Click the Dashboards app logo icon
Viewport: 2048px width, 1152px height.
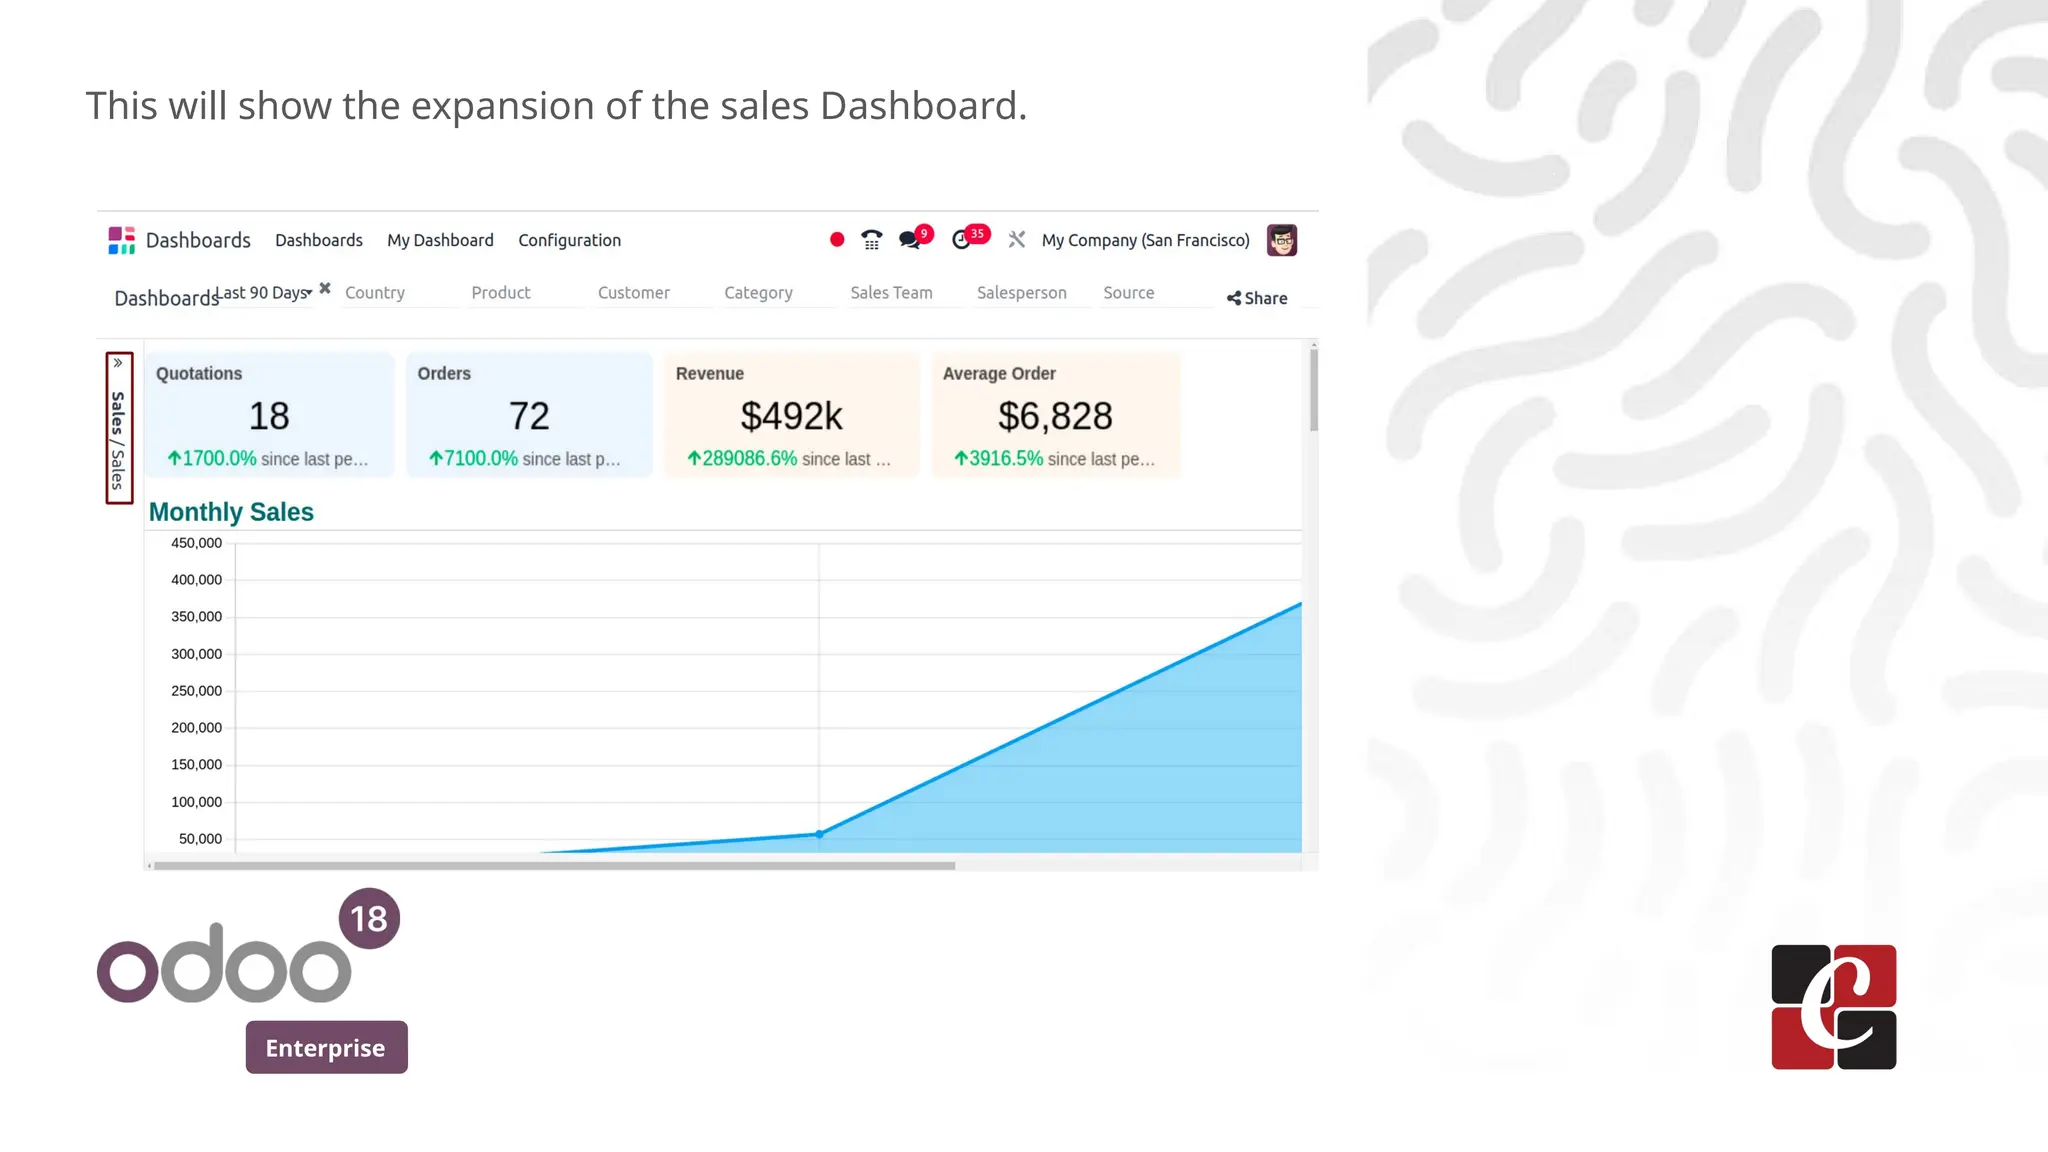[x=121, y=240]
